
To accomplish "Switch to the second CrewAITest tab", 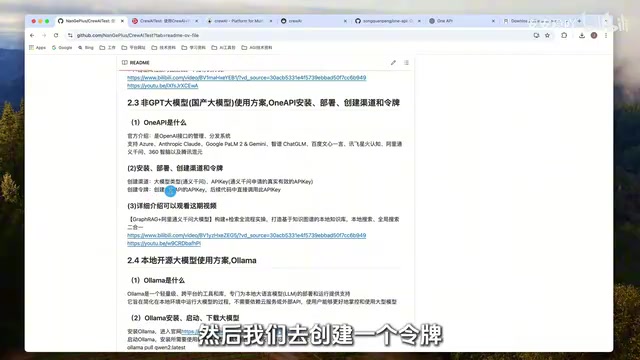I will [164, 21].
